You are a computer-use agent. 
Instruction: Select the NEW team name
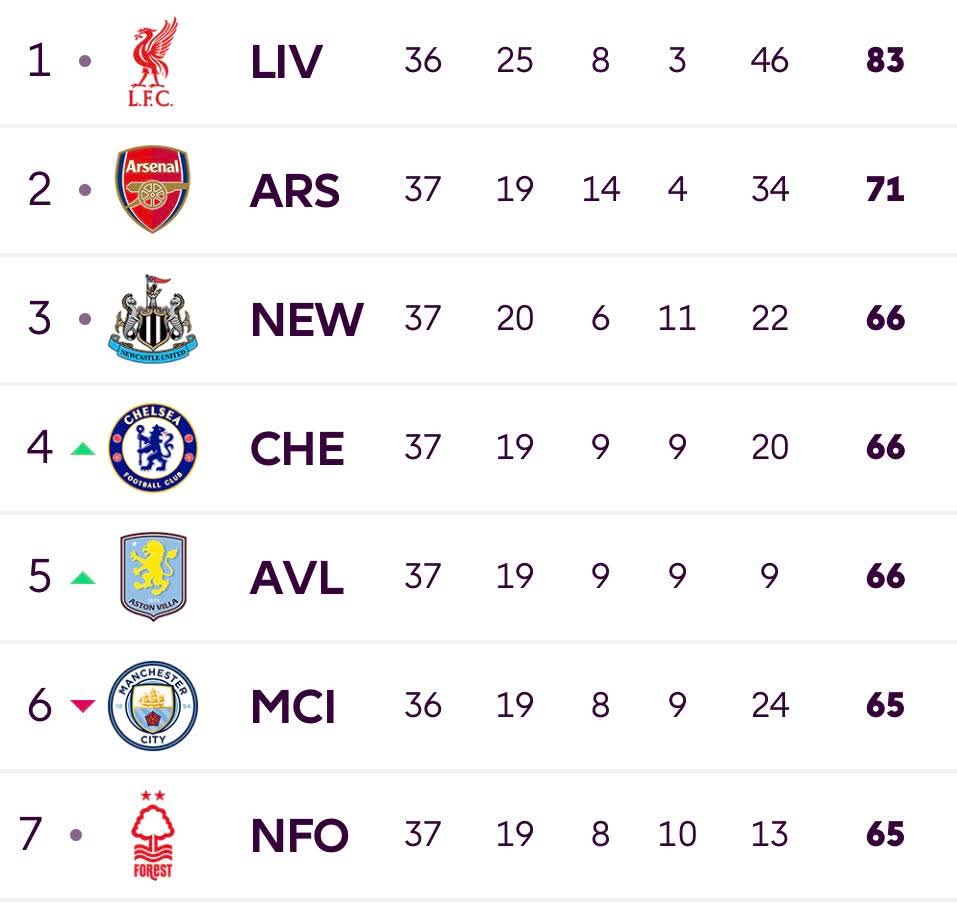[307, 319]
